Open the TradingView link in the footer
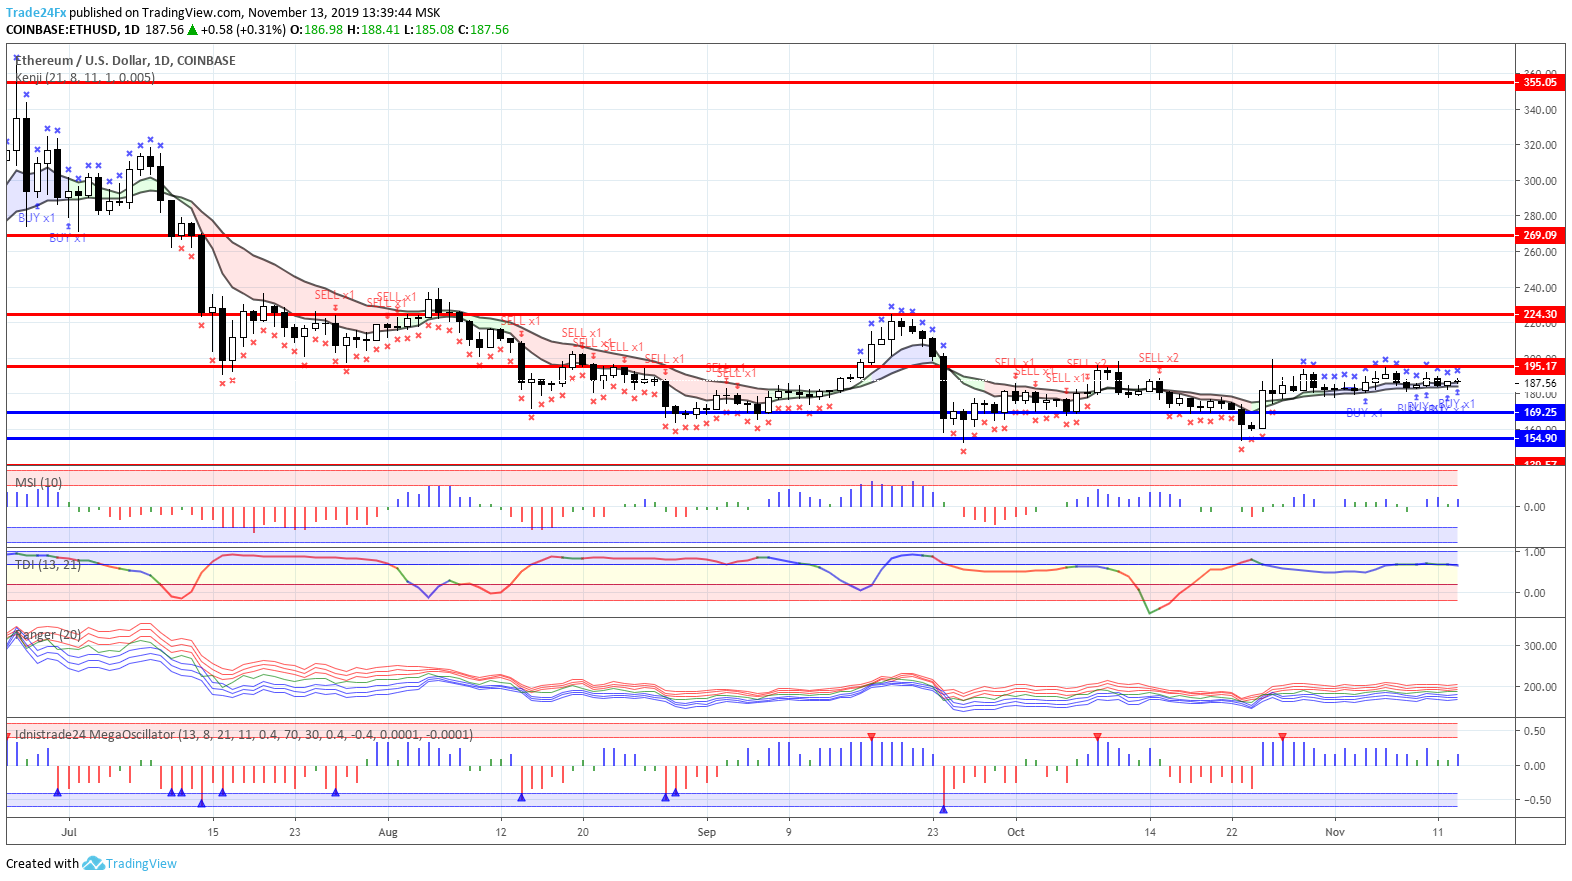Screen dimensions: 1572x881 point(141,864)
